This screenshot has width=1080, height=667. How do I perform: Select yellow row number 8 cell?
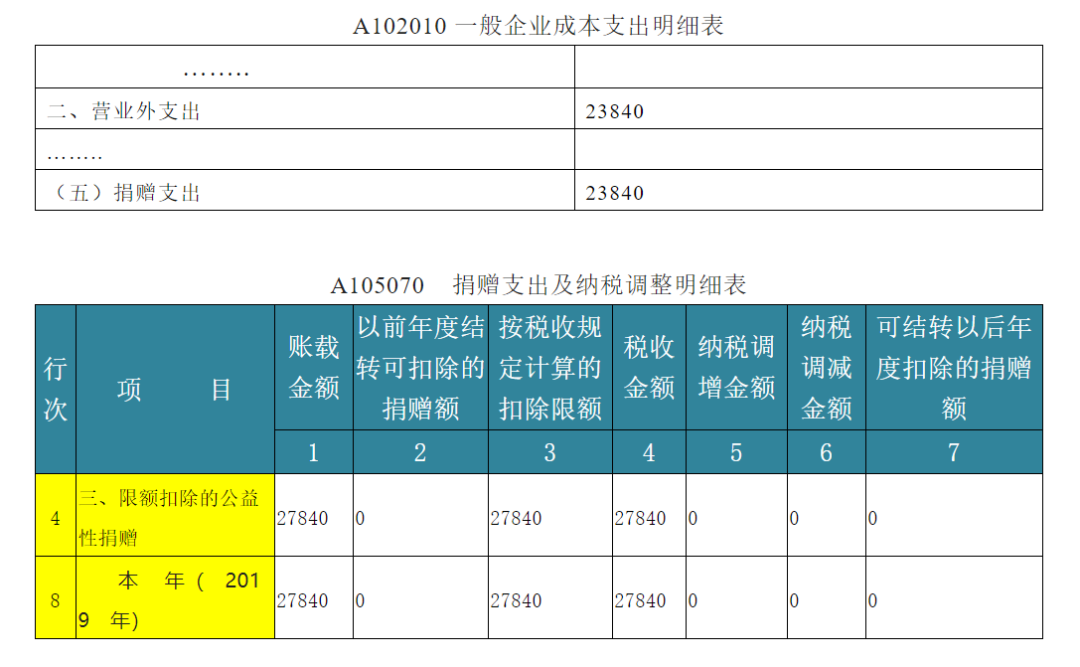(55, 598)
